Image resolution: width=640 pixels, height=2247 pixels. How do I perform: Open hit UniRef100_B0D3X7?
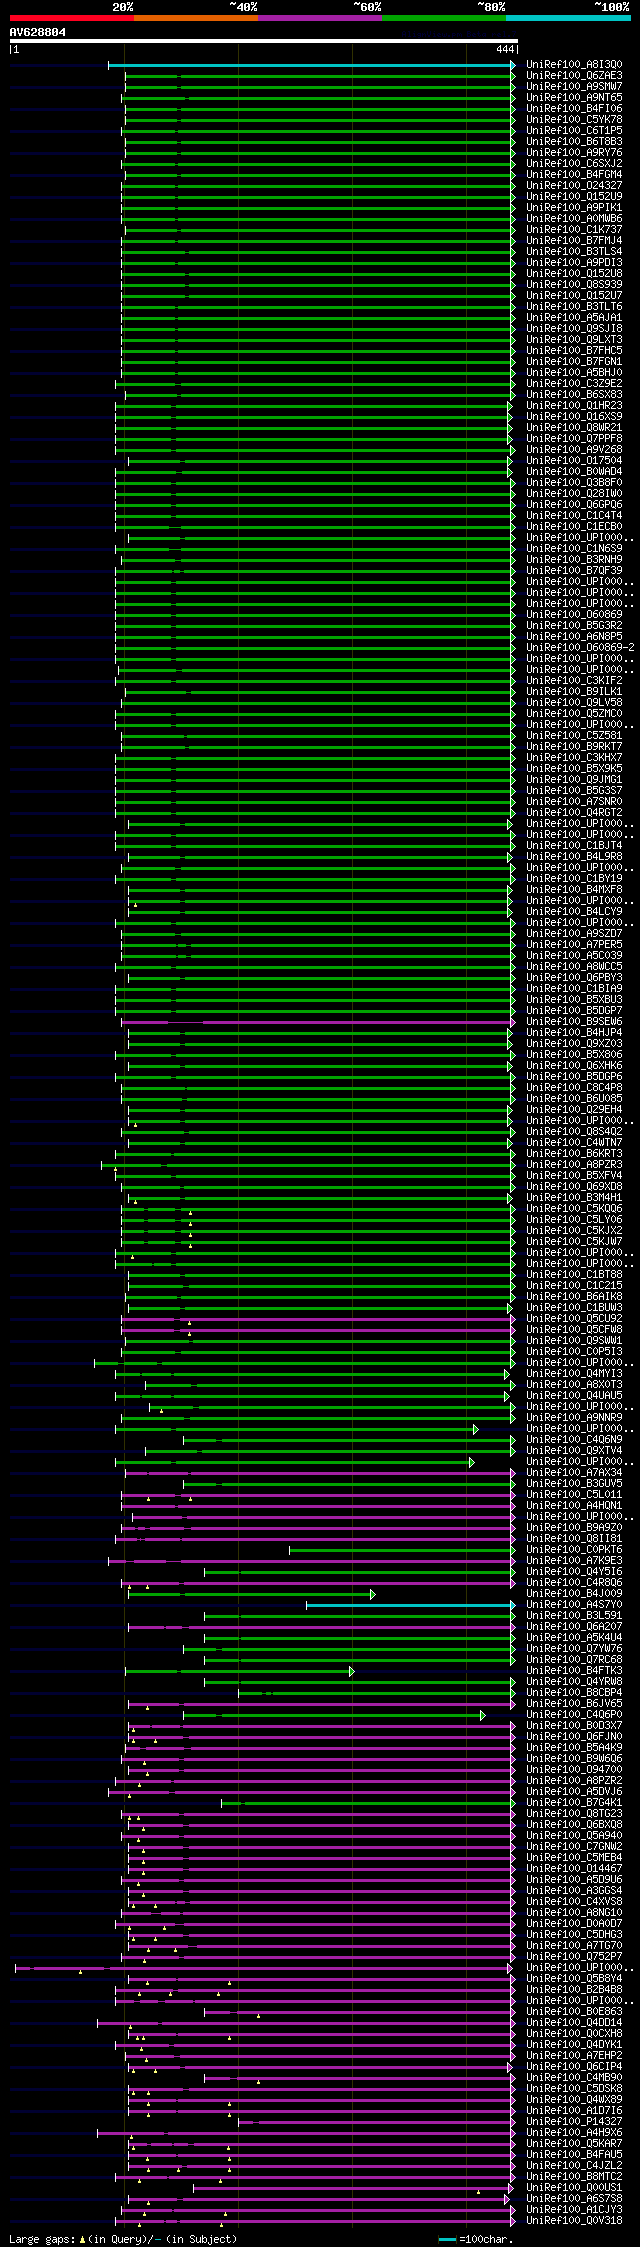pyautogui.click(x=574, y=1726)
